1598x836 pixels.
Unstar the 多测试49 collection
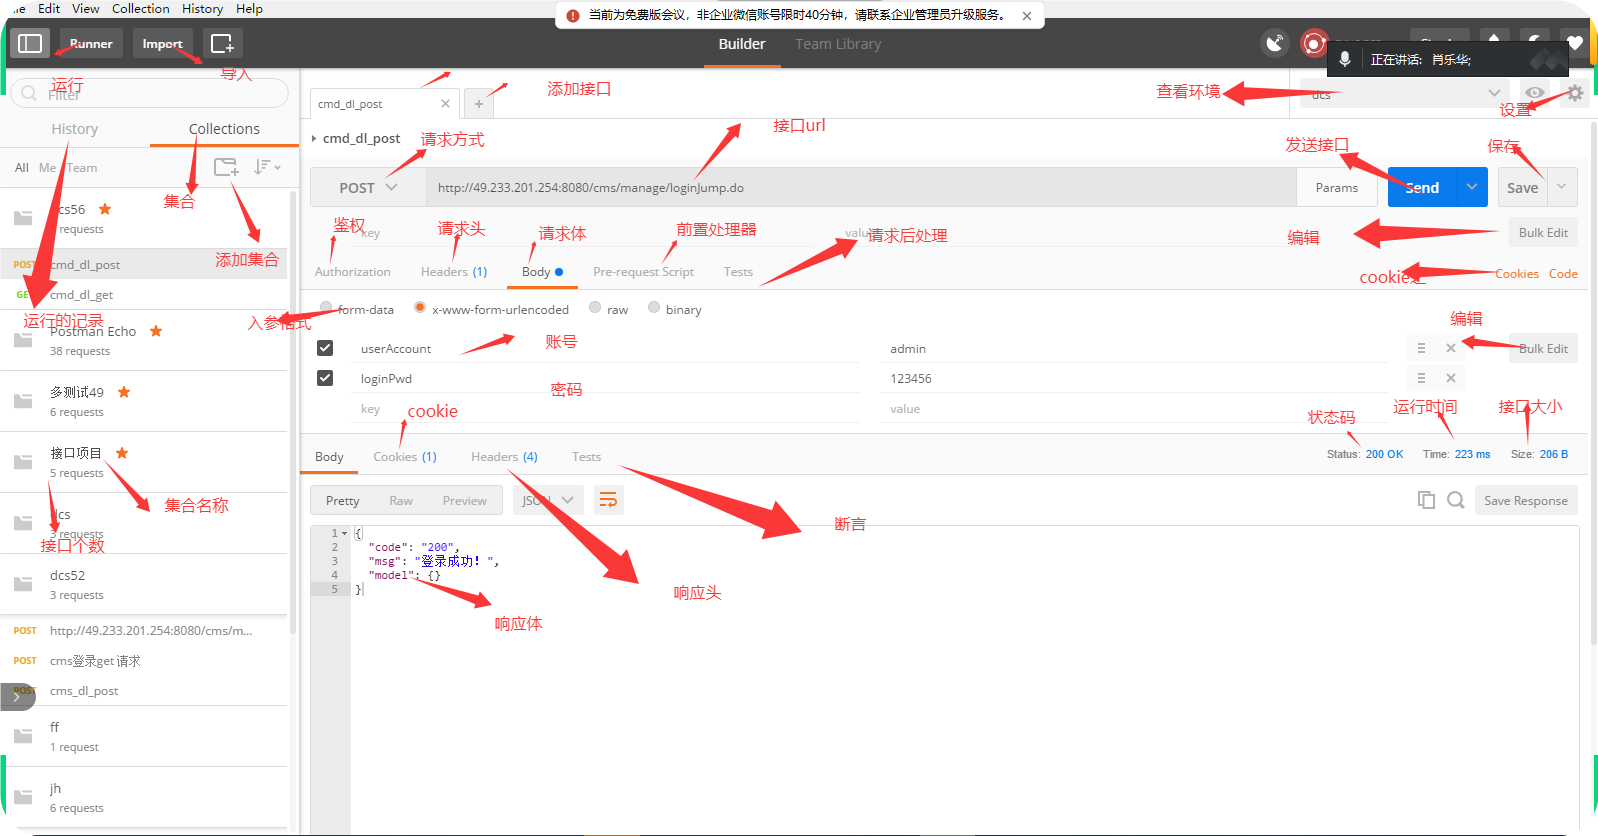[124, 392]
